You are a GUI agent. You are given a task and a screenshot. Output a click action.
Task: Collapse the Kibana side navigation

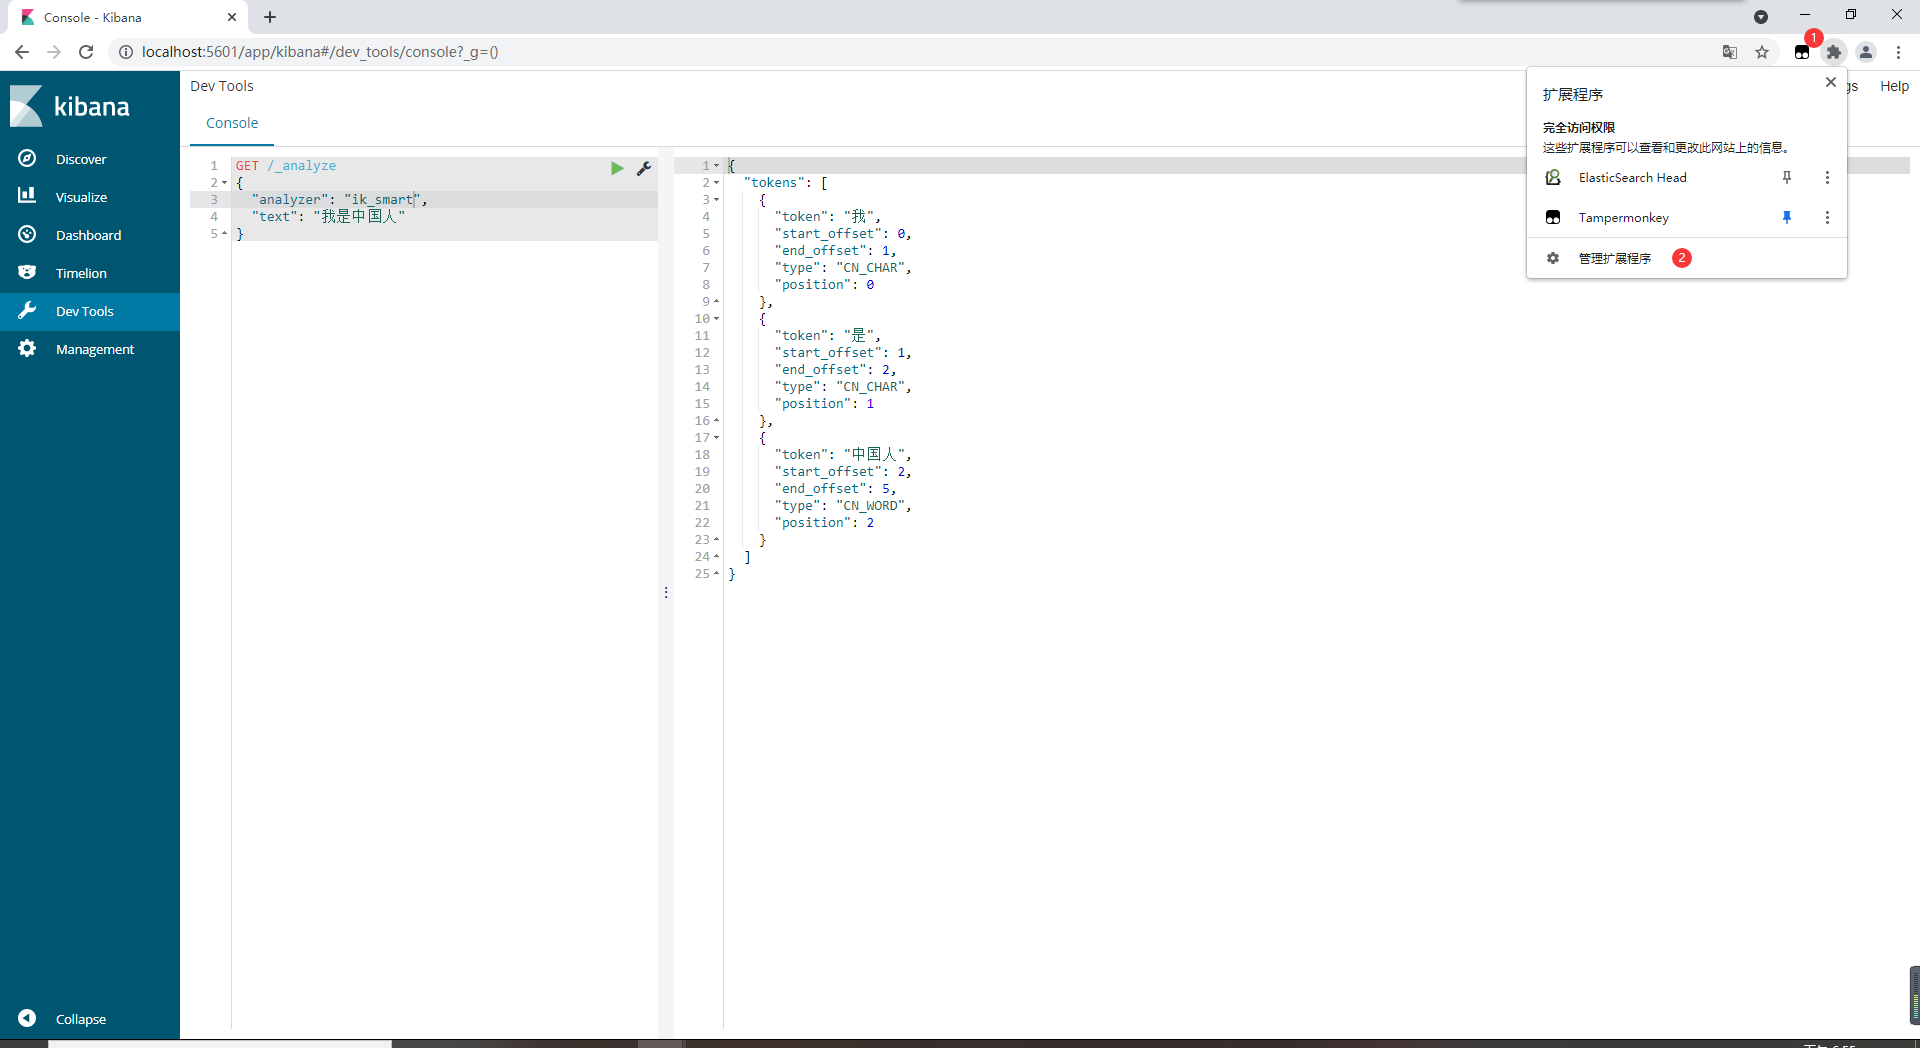90,1019
